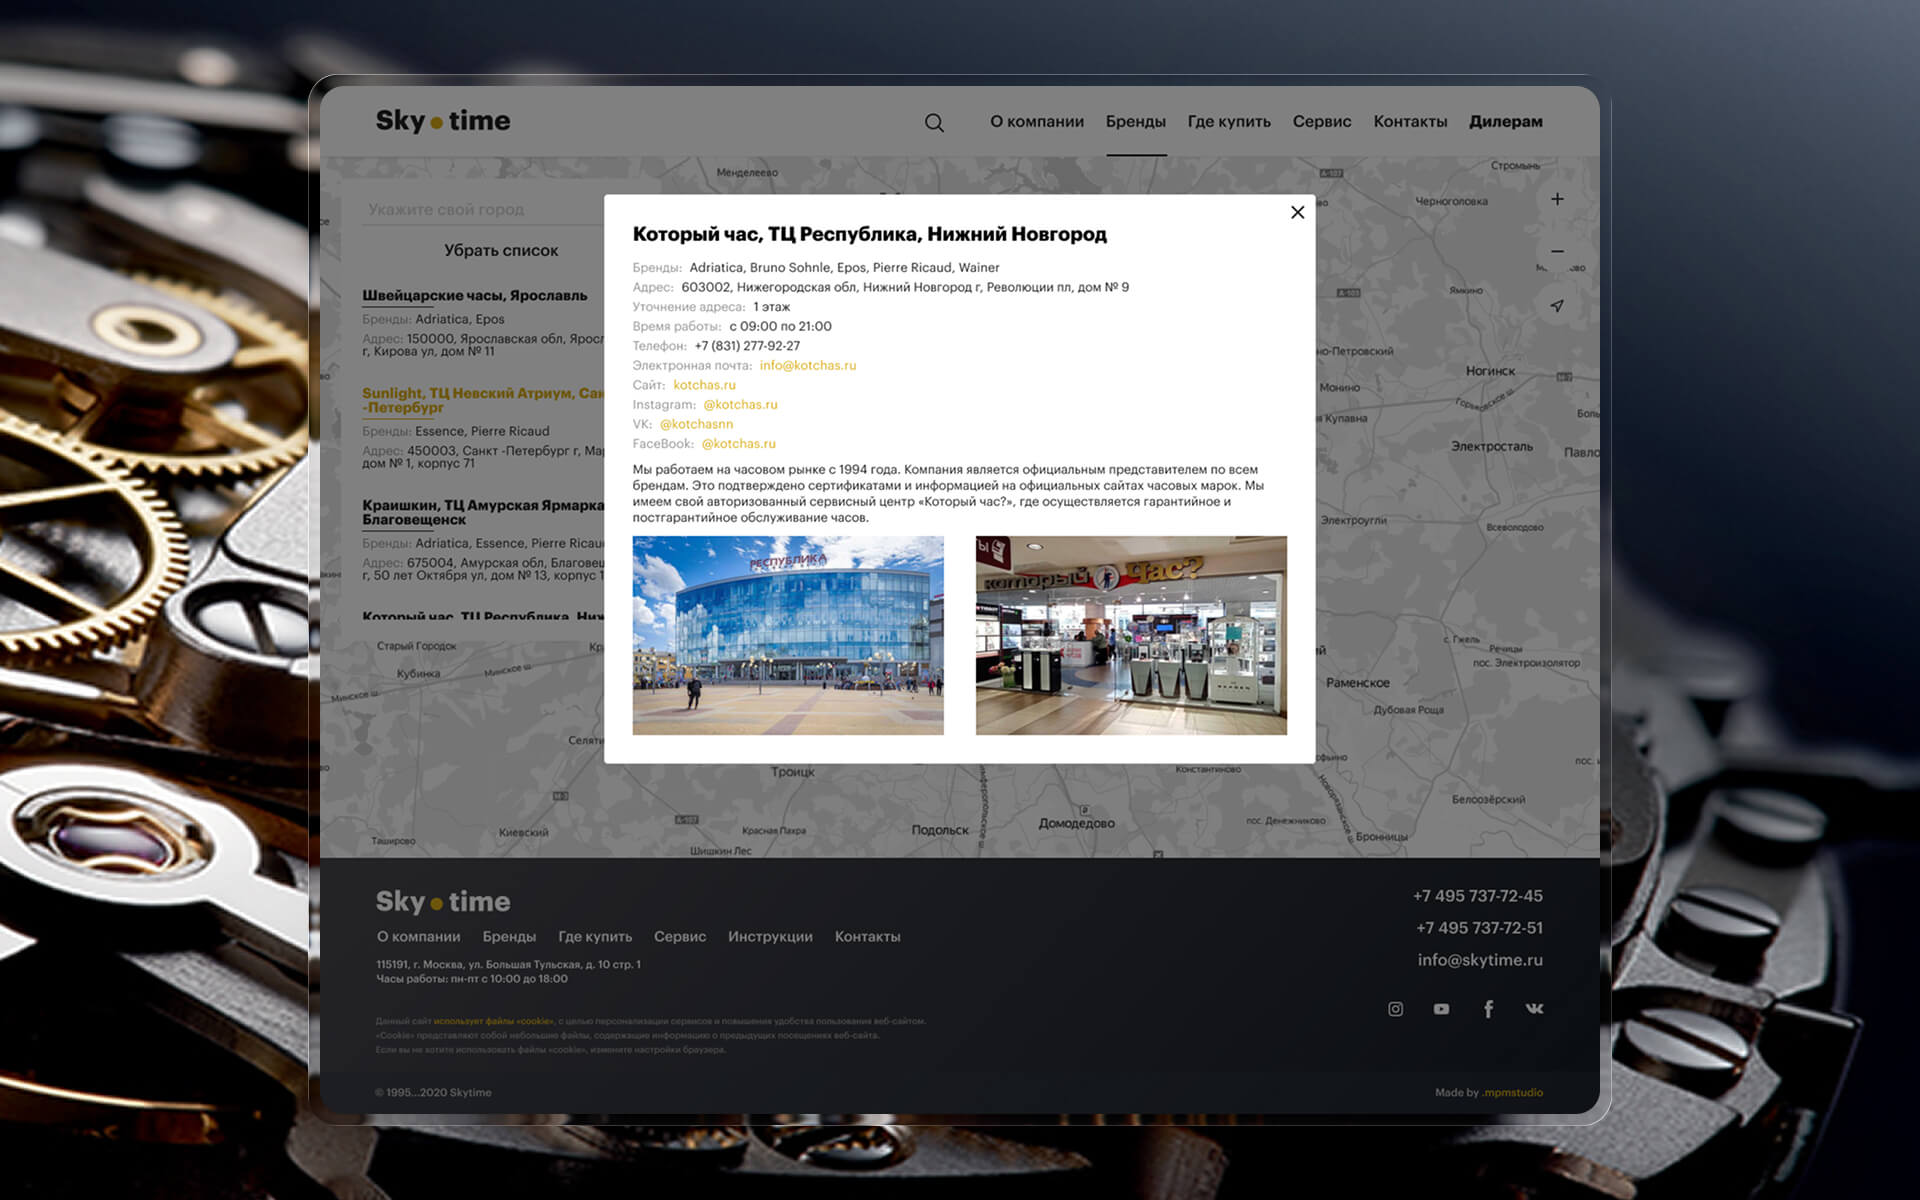Viewport: 1920px width, 1200px height.
Task: Click the address text 603002, Нижегородская обл
Action: pos(905,287)
